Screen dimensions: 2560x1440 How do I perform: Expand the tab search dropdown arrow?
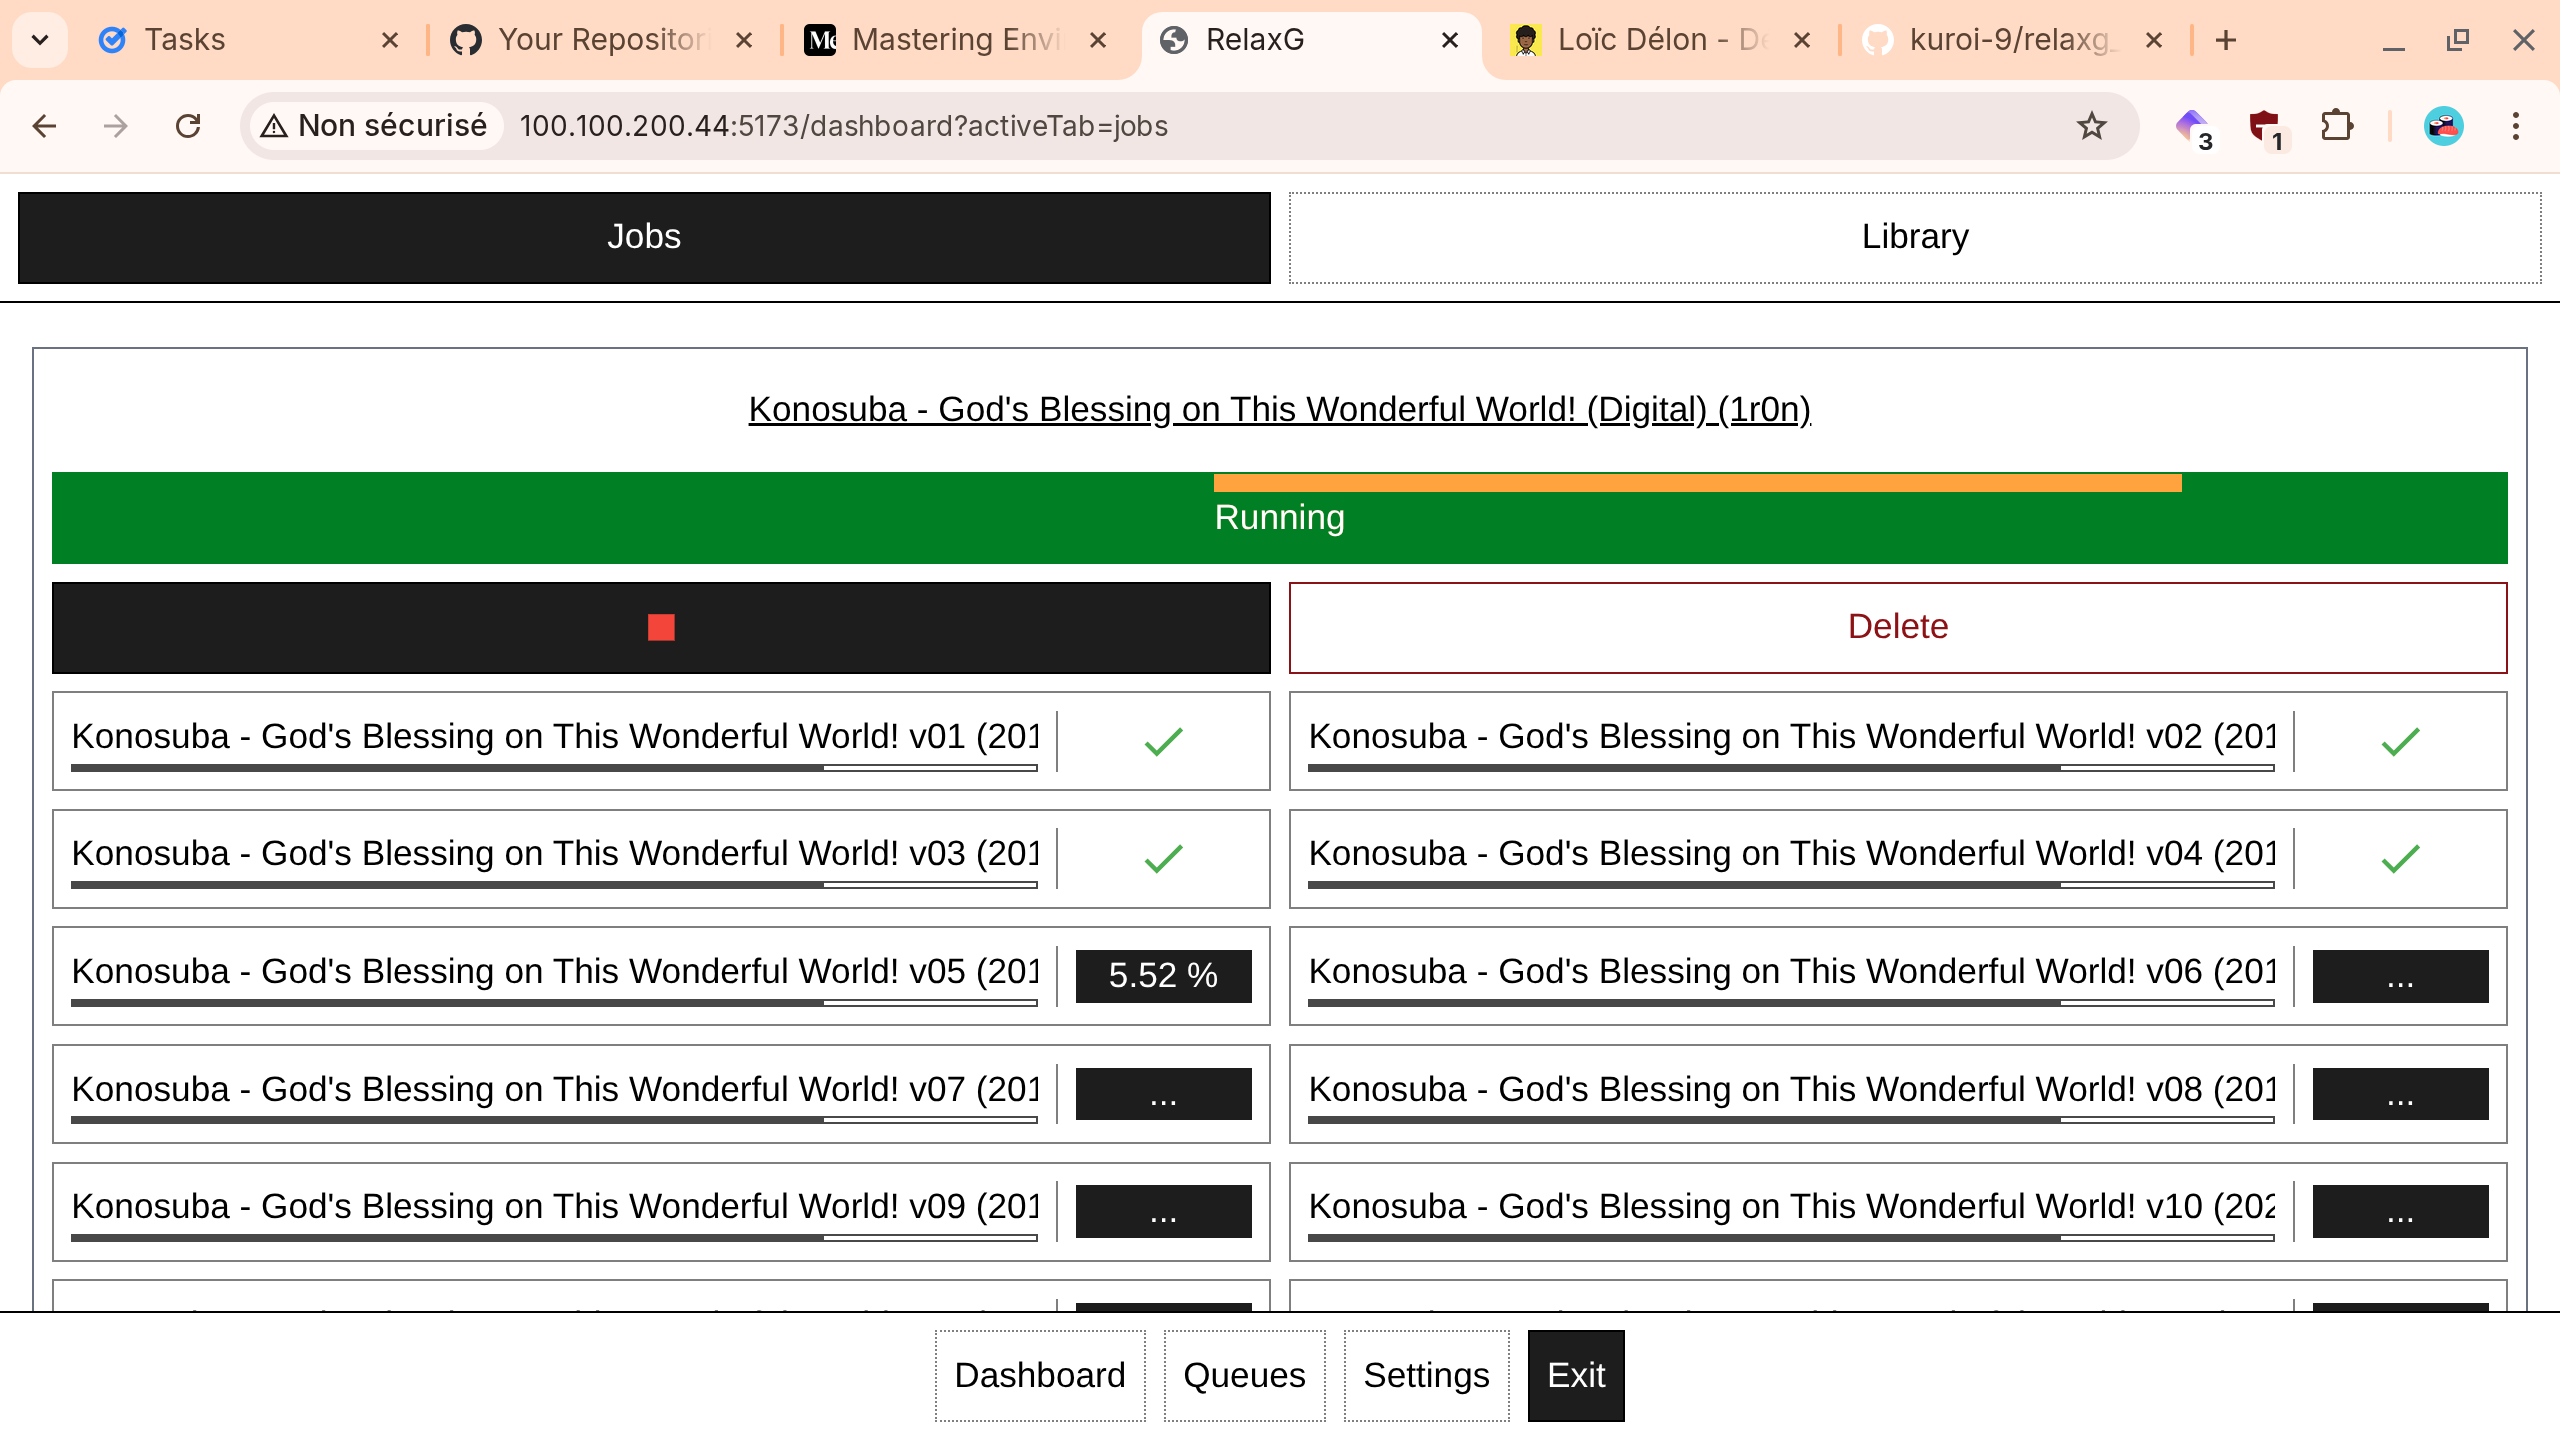coord(40,40)
